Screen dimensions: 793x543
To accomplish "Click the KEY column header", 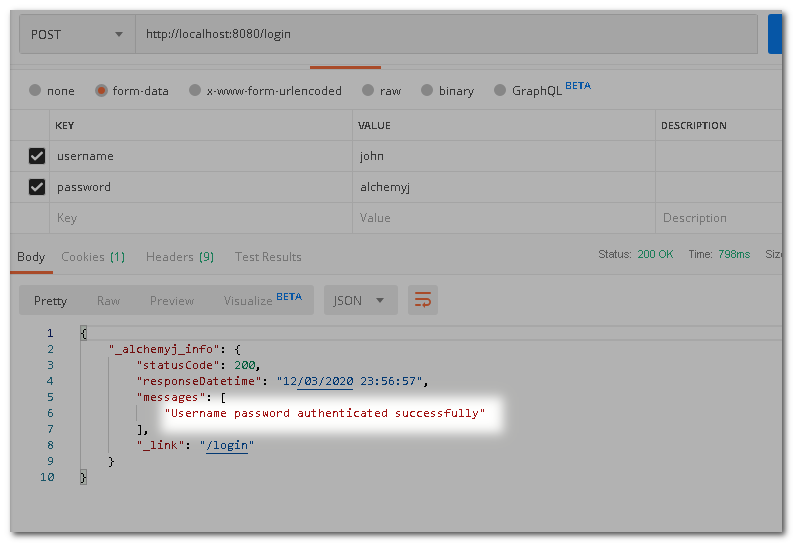I will (x=65, y=125).
